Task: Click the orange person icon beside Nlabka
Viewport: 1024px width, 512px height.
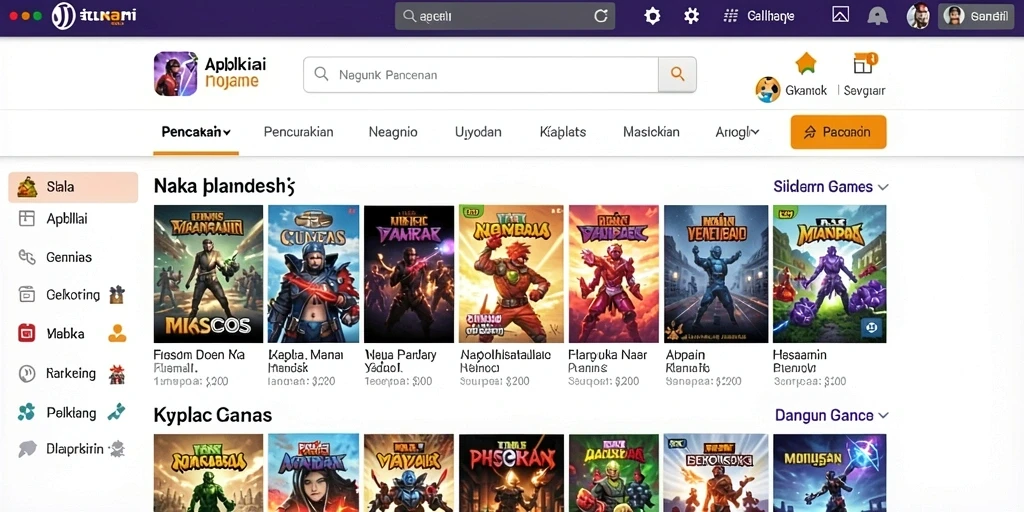Action: pos(117,333)
